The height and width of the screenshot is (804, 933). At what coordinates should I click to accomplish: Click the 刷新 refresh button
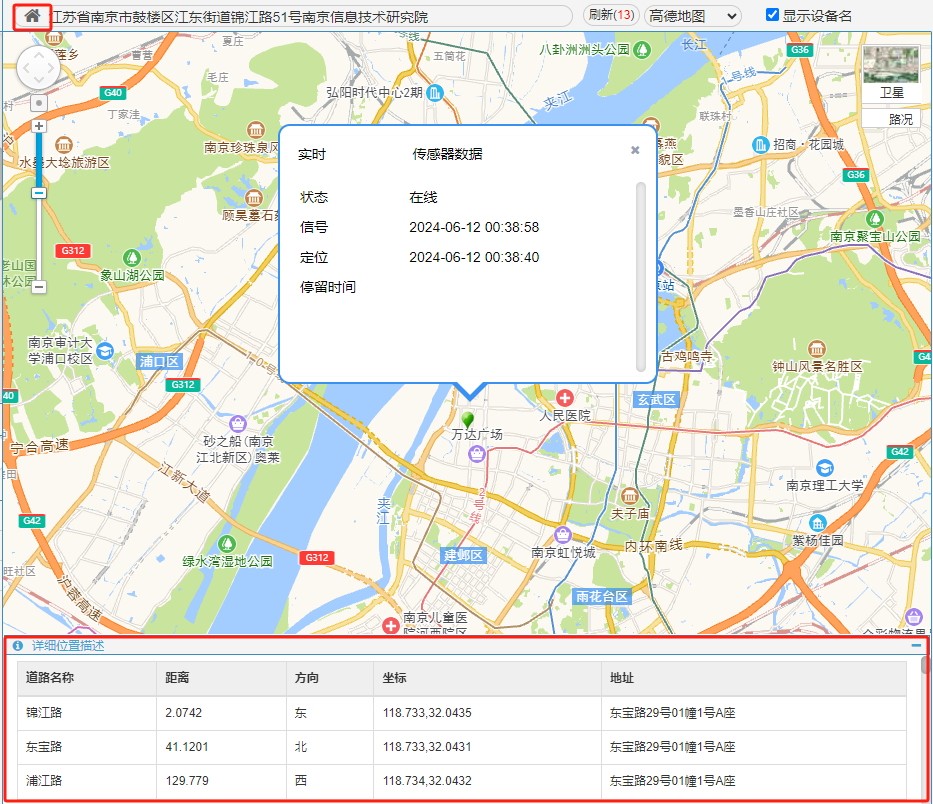pyautogui.click(x=610, y=15)
